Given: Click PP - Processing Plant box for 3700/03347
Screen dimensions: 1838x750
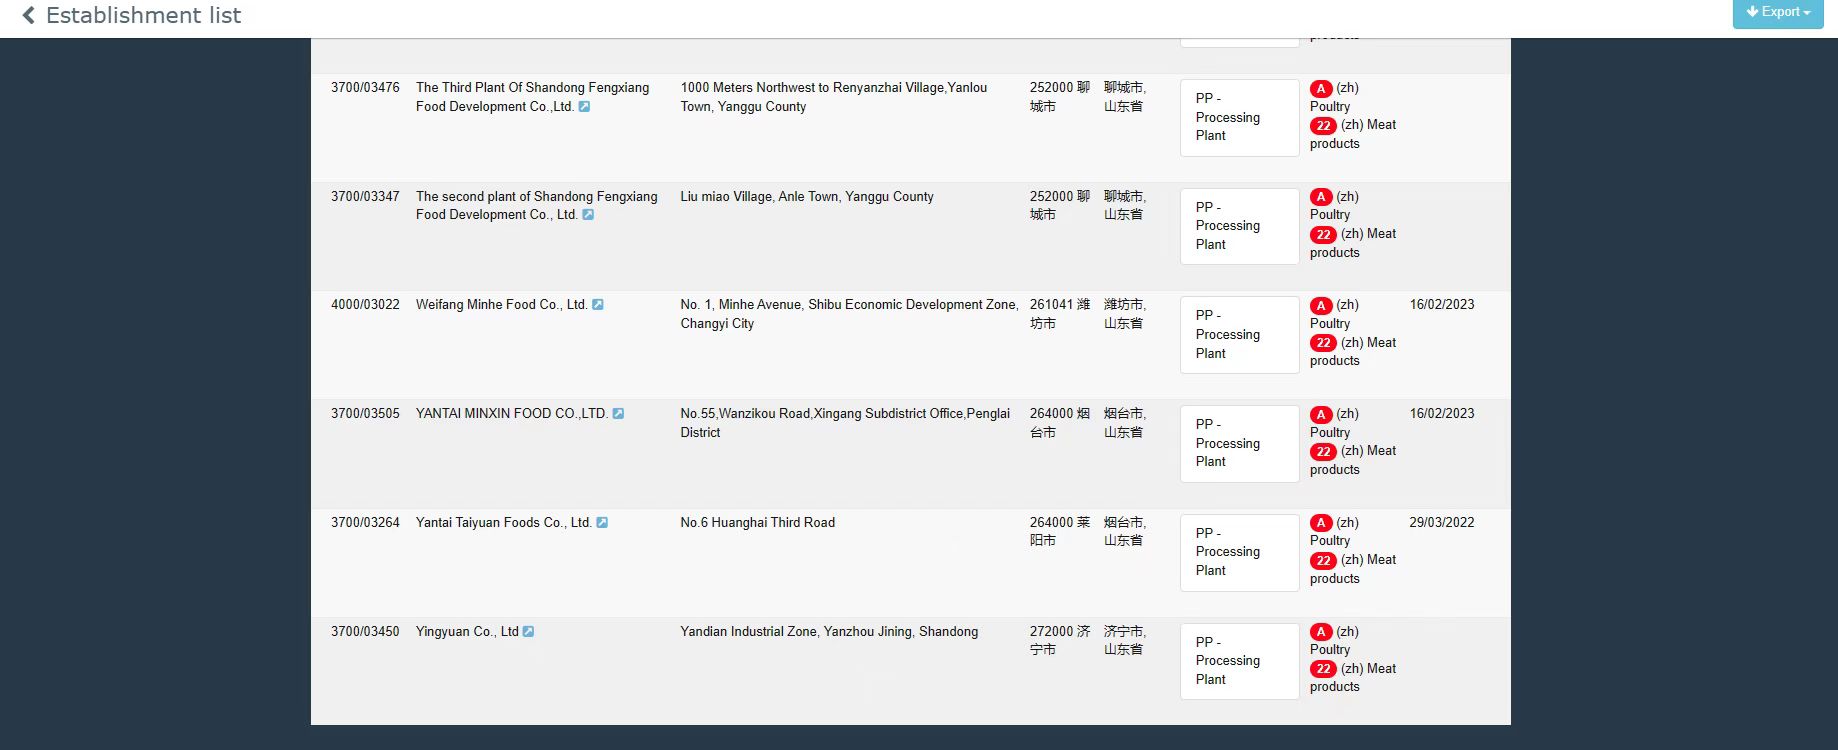Looking at the screenshot, I should coord(1240,226).
